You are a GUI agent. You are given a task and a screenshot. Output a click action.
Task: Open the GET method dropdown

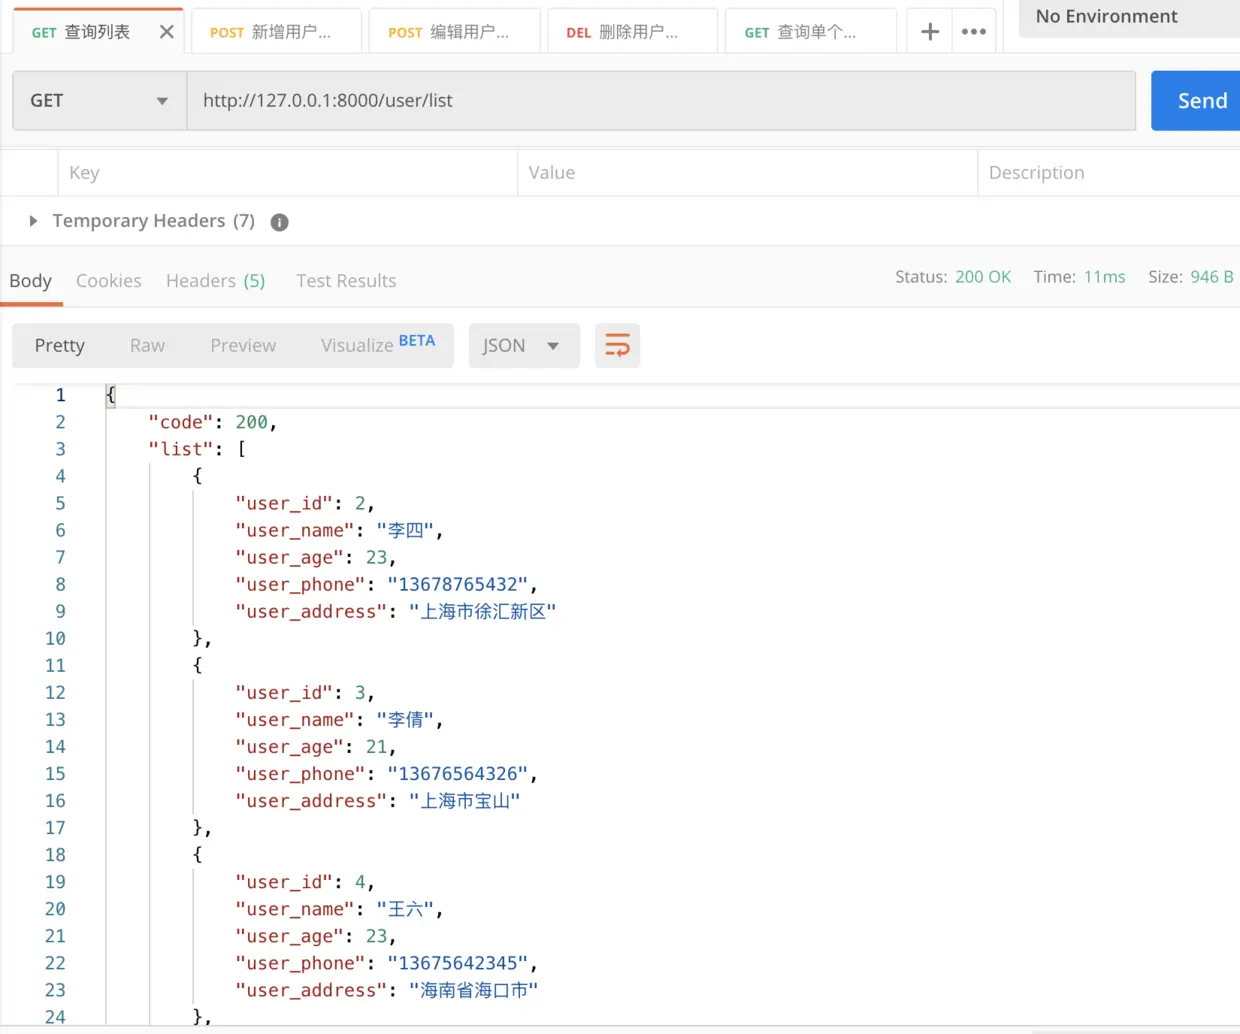99,101
